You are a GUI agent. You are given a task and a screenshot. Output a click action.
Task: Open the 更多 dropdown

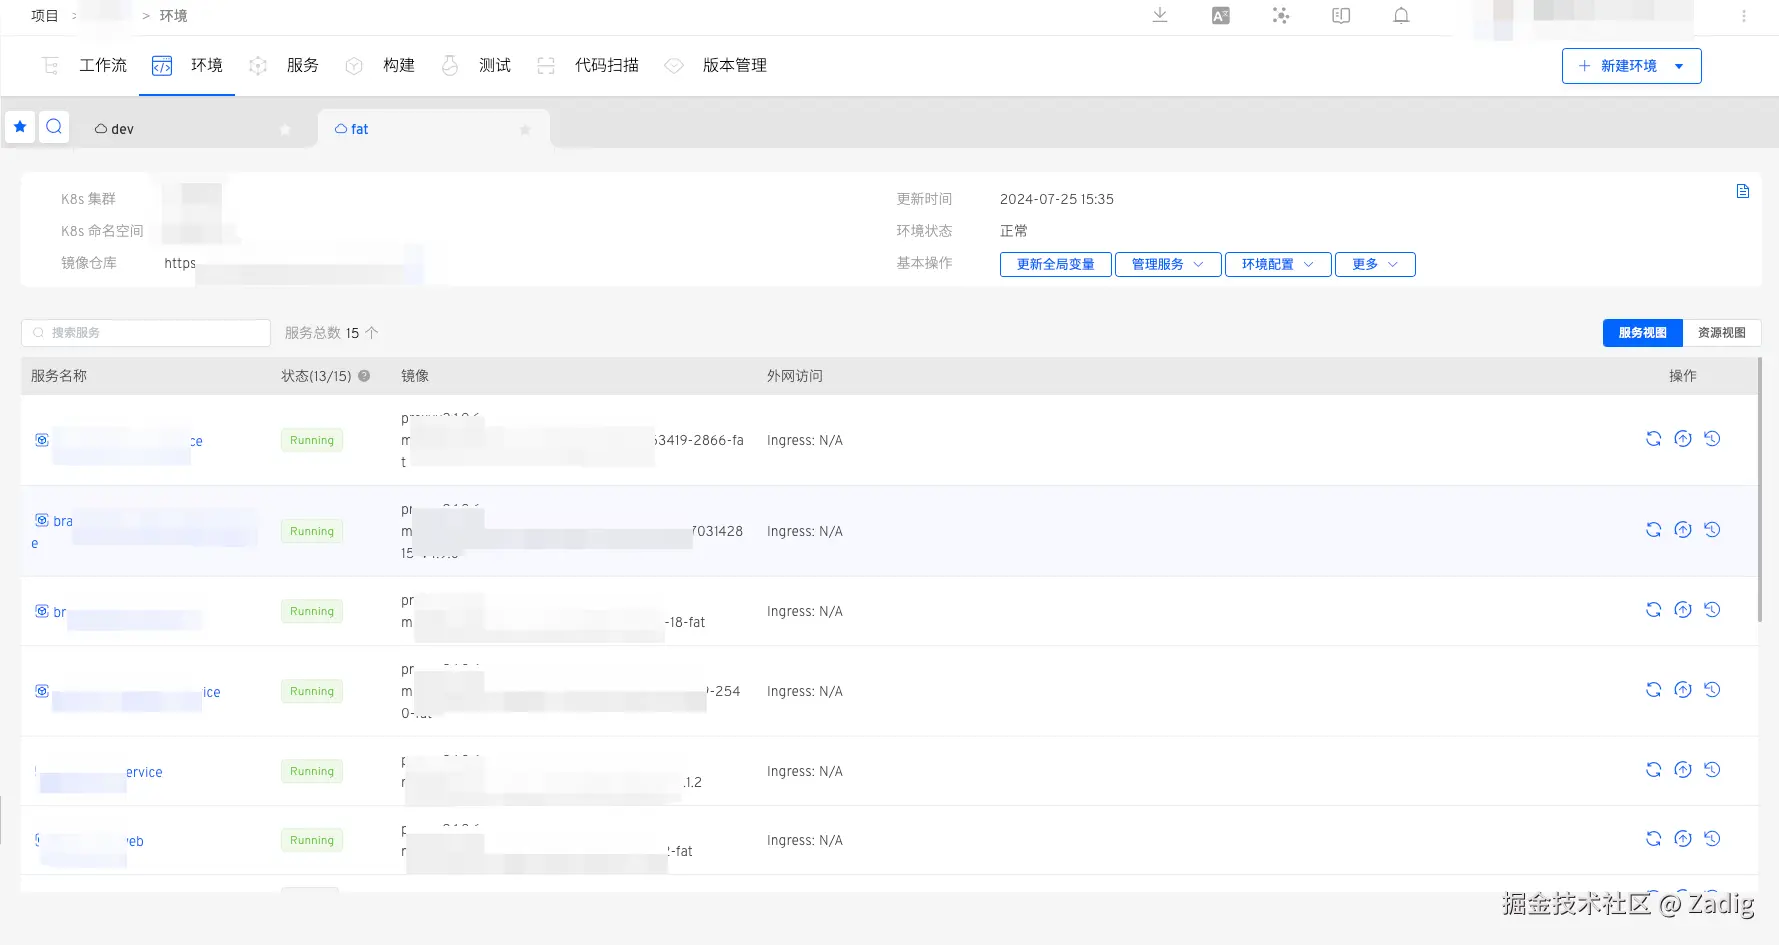1375,264
